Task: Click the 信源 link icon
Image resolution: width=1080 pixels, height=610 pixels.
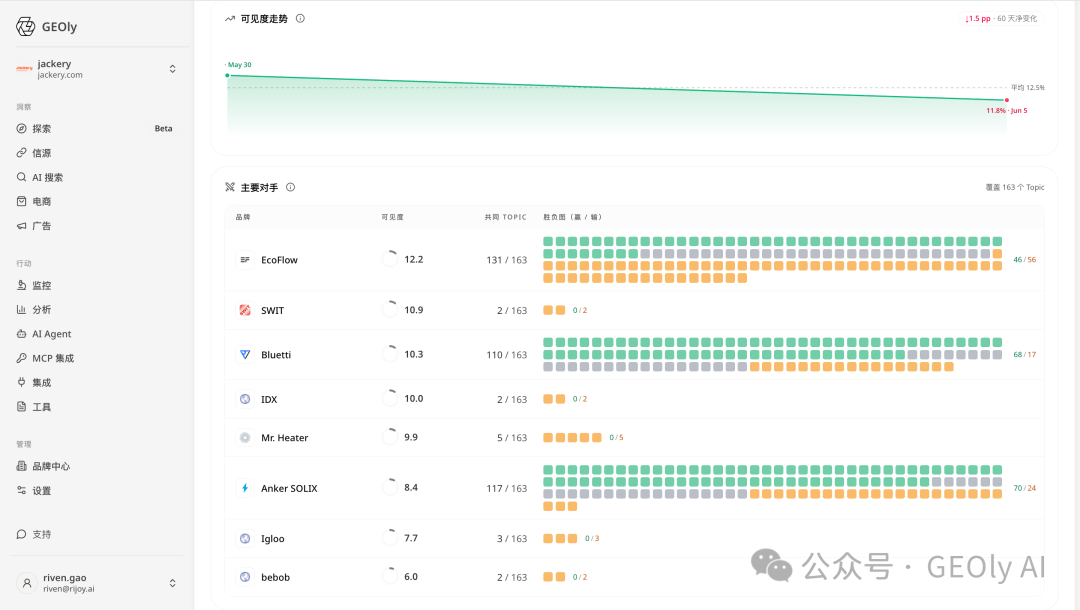Action: [21, 153]
